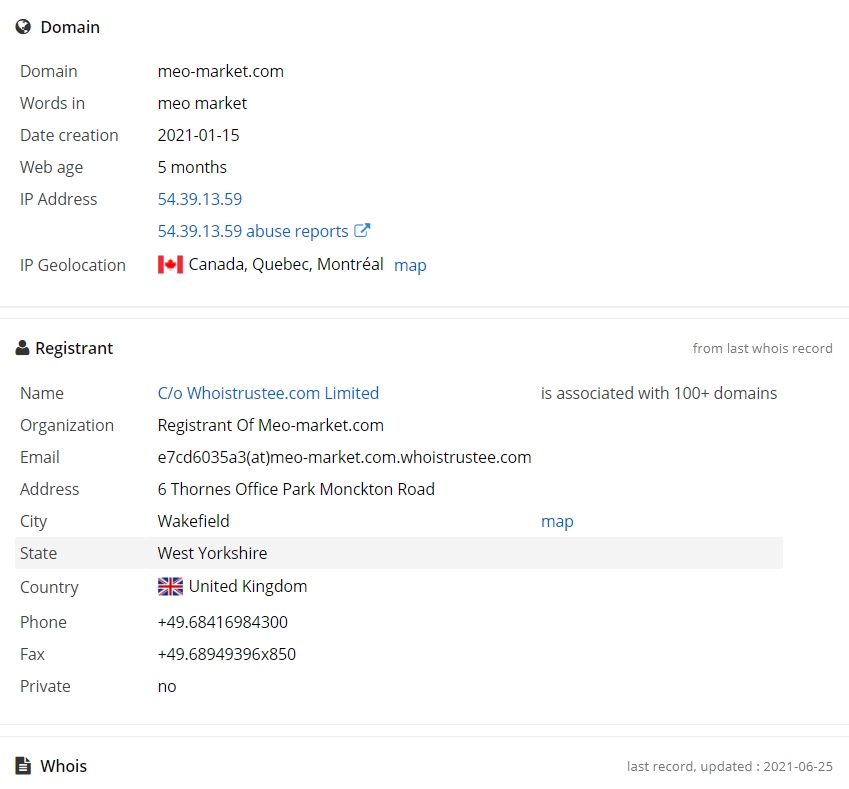Click the 'State' label in highlighted row
This screenshot has width=849, height=789.
click(38, 553)
